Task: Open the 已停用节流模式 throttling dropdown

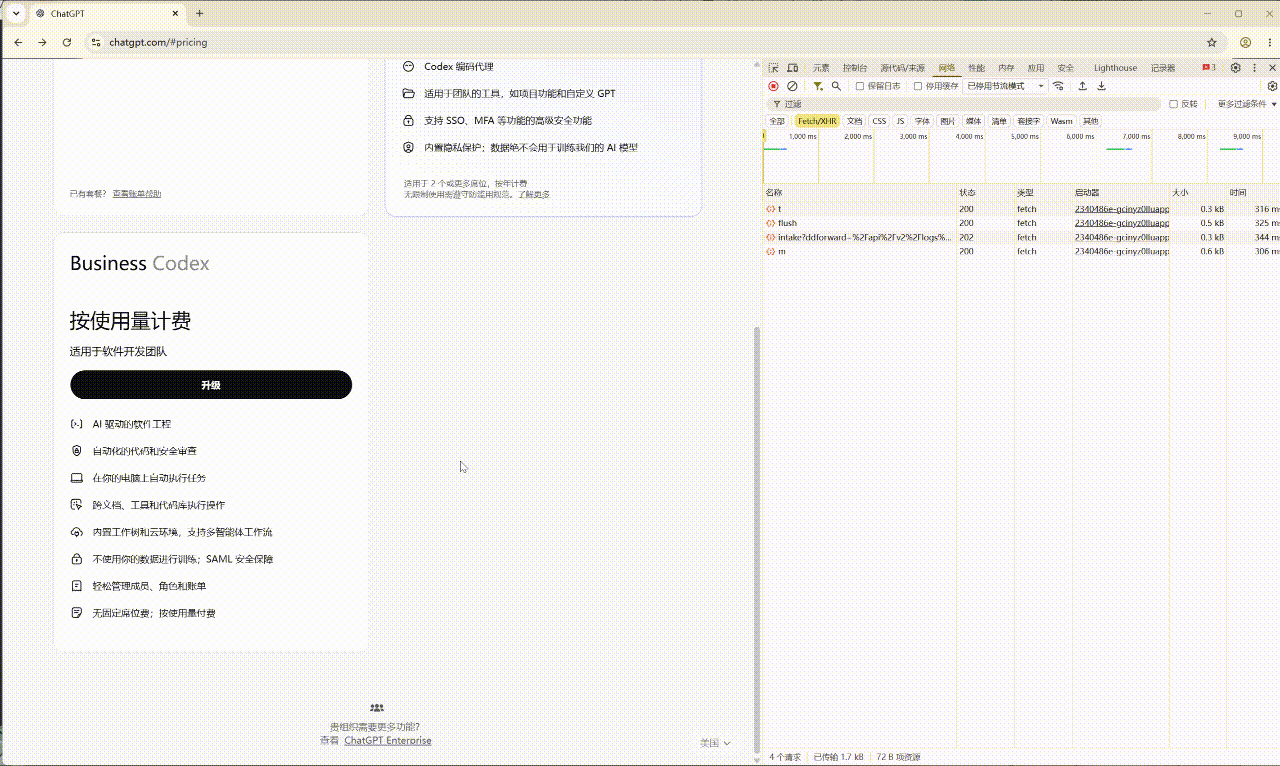Action: pyautogui.click(x=1005, y=86)
